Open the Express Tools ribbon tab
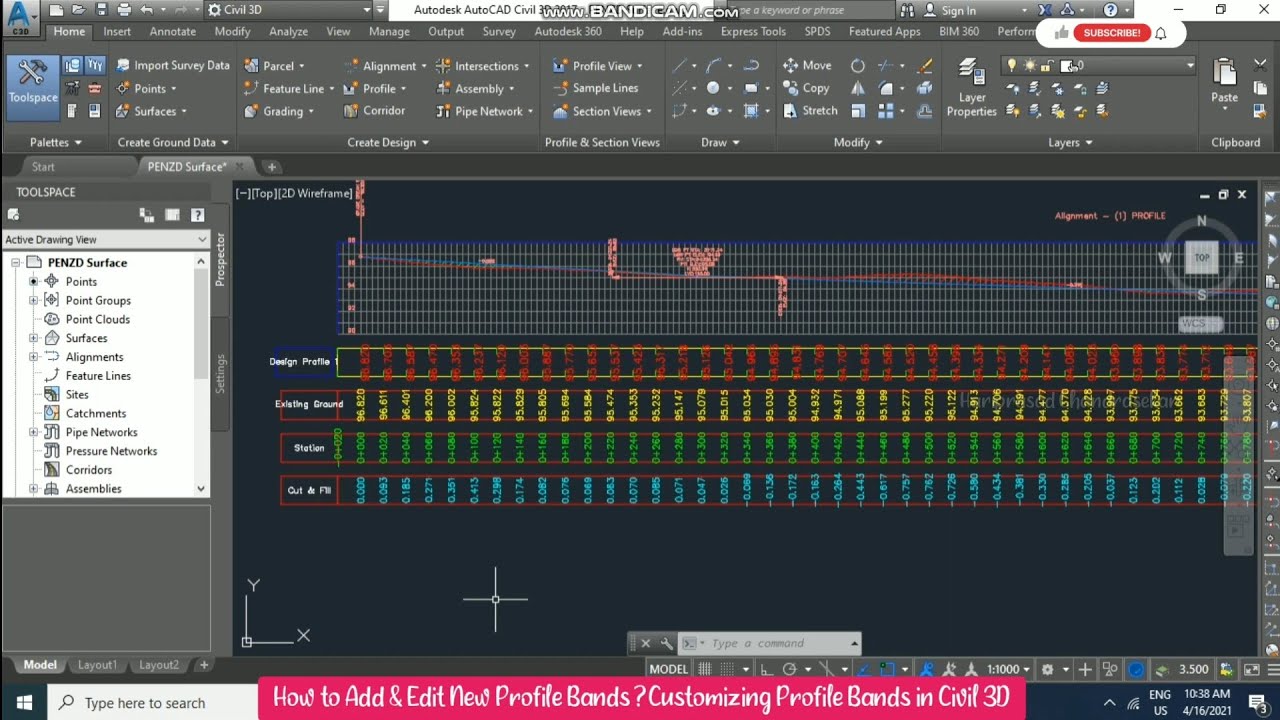Viewport: 1280px width, 720px height. pos(753,31)
